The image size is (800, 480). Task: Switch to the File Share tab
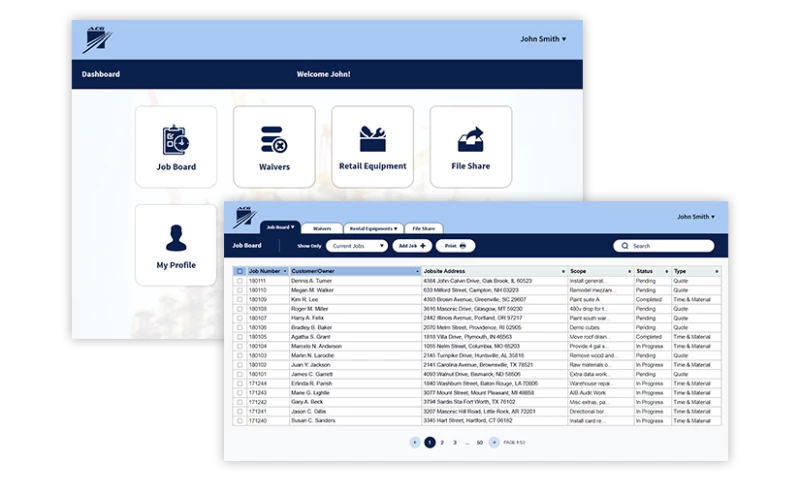(423, 229)
